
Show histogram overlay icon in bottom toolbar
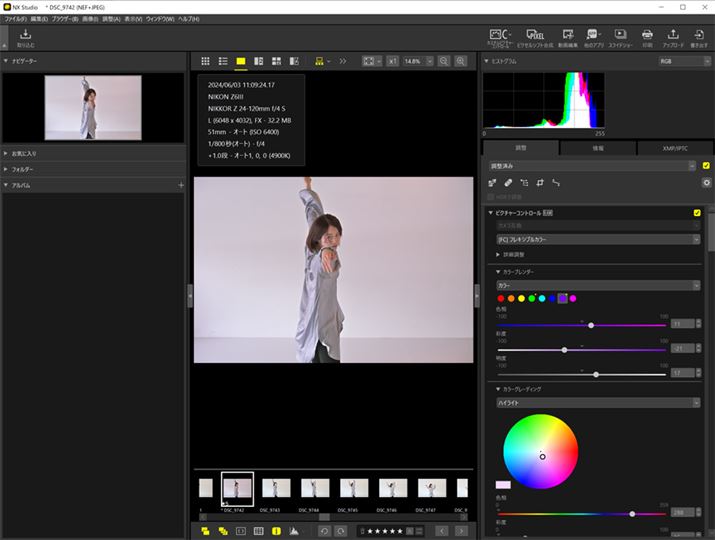click(x=293, y=530)
